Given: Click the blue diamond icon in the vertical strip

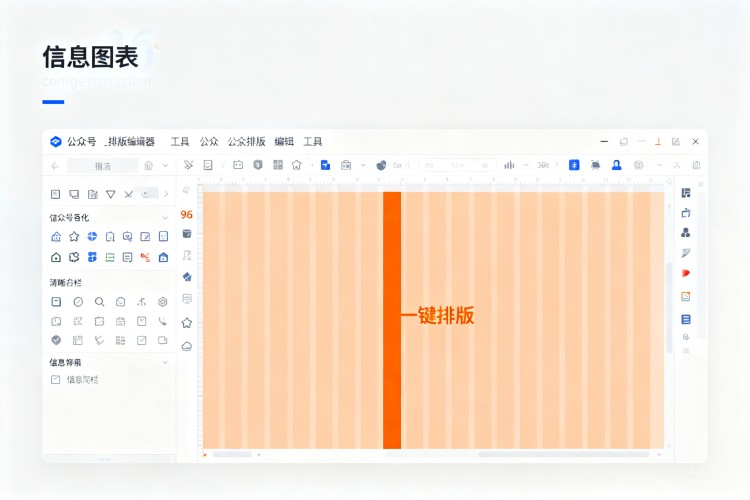Looking at the screenshot, I should coord(187,277).
